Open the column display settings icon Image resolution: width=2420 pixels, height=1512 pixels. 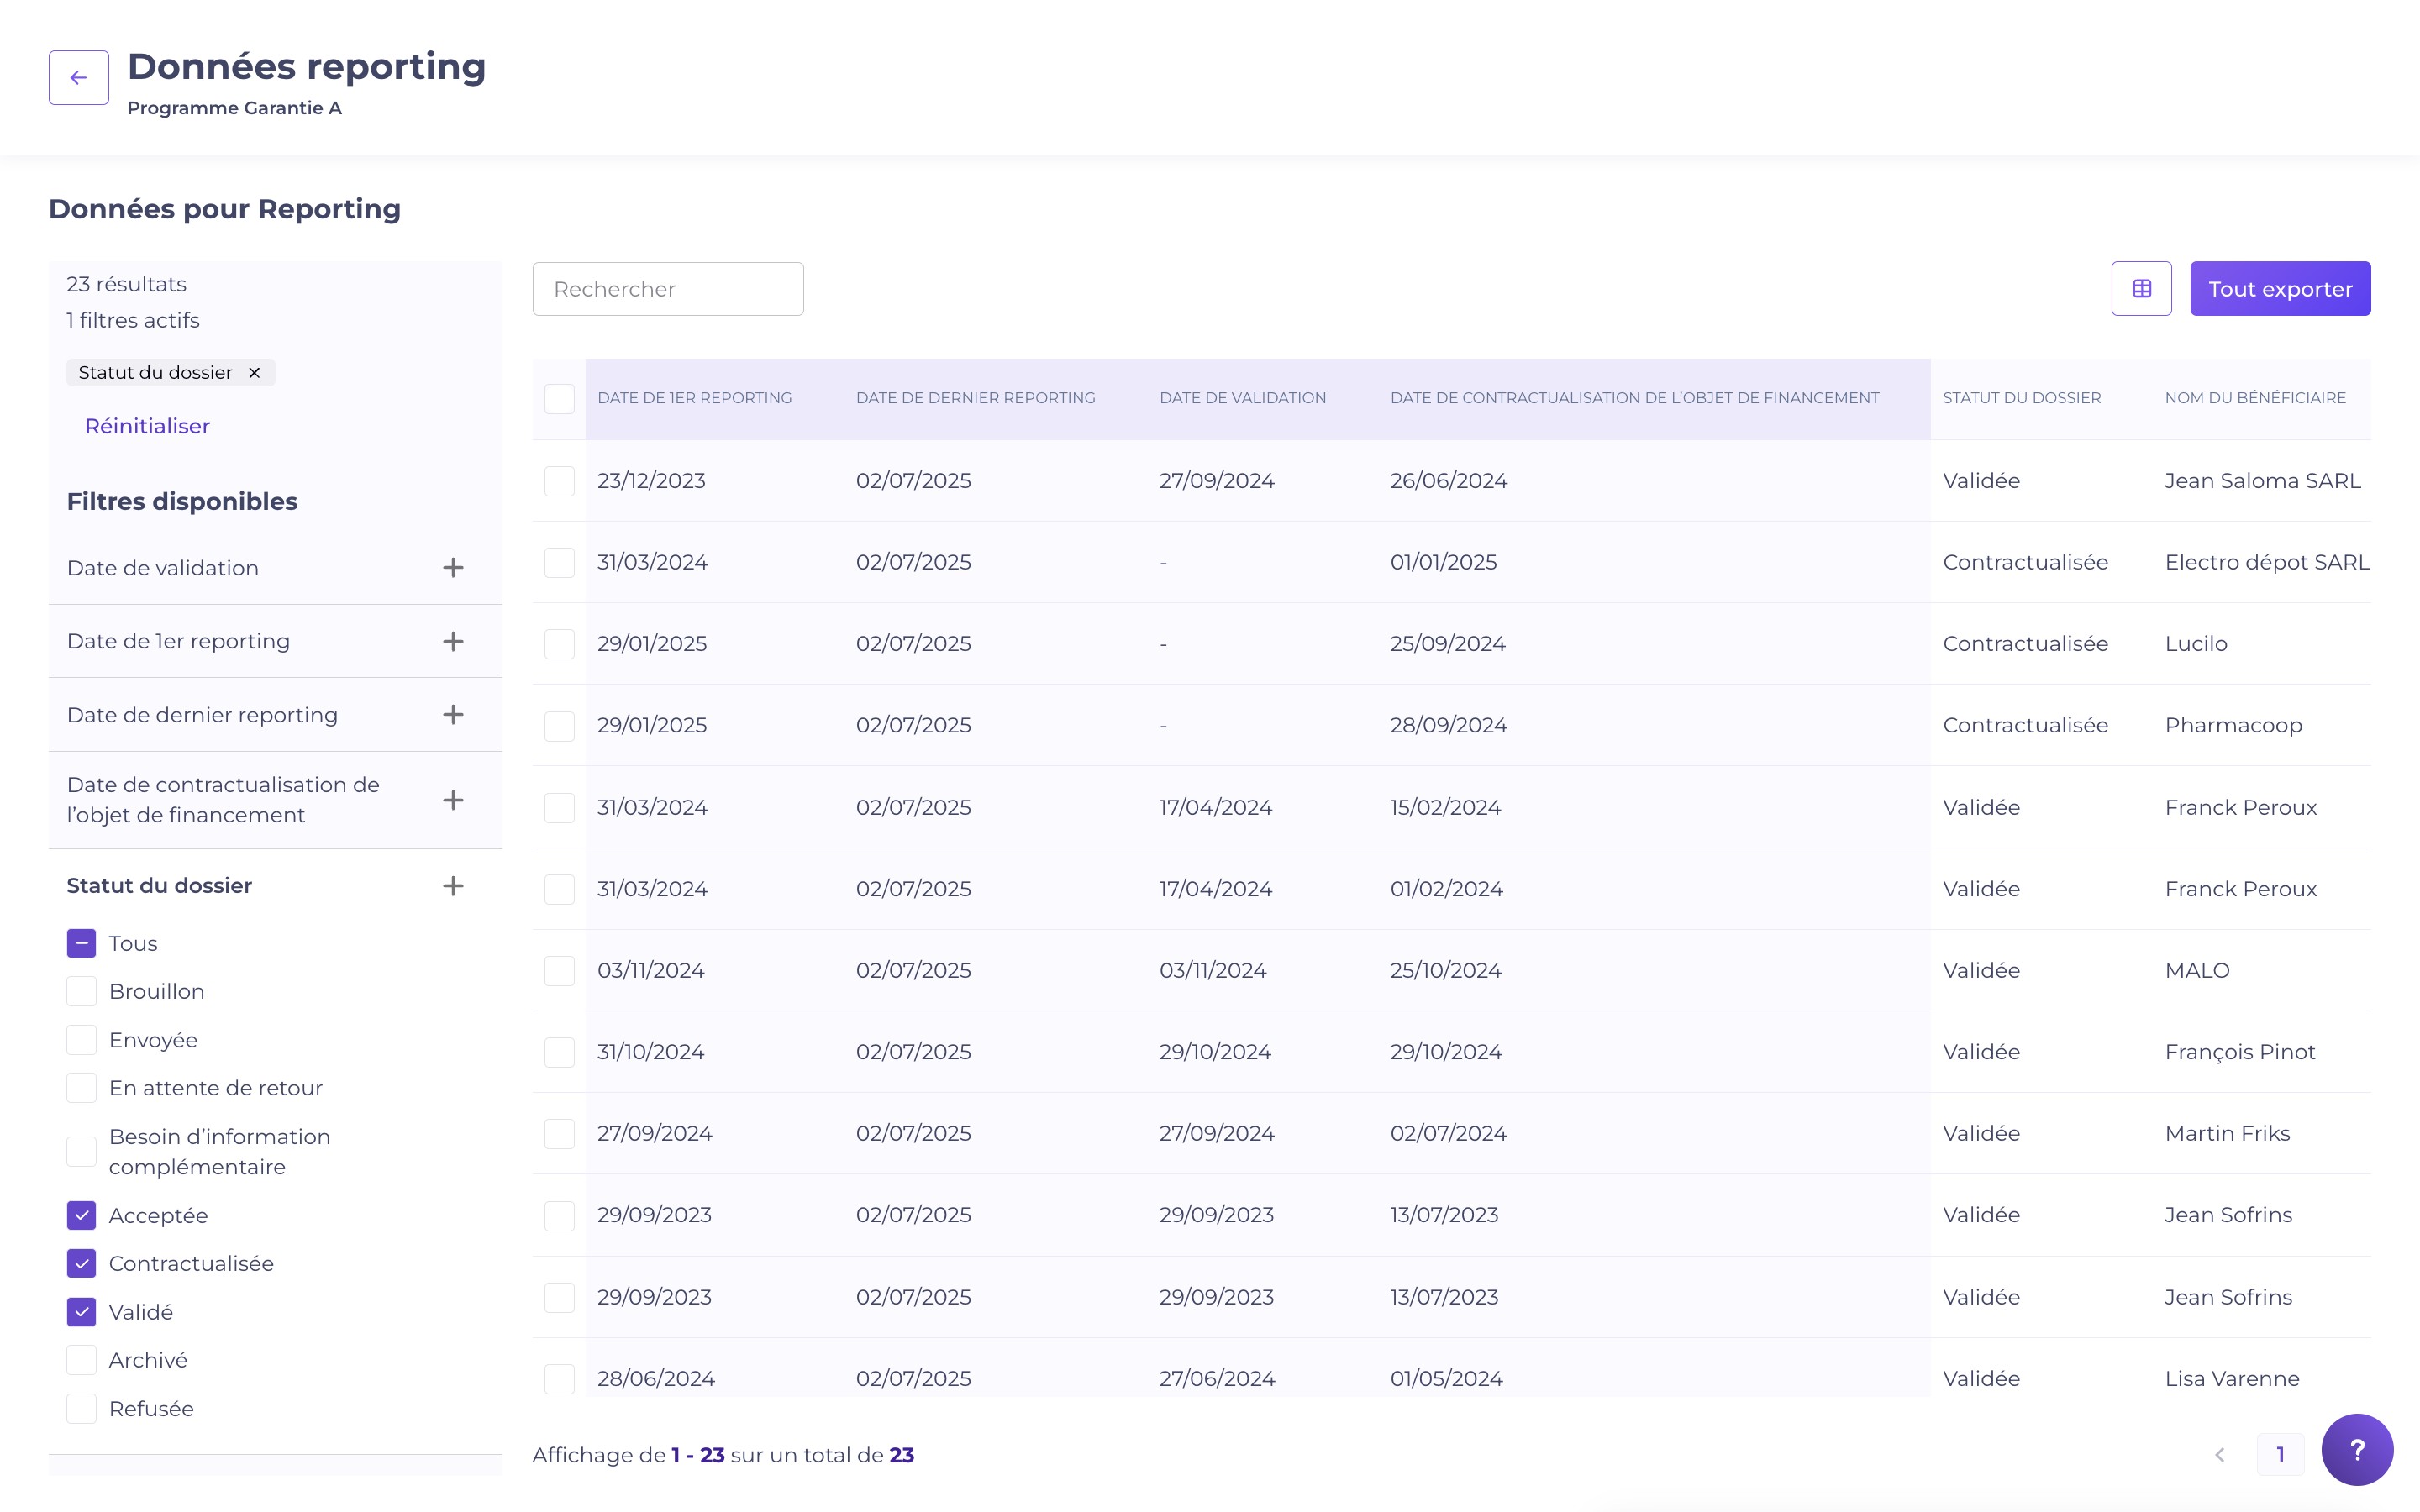(2141, 289)
